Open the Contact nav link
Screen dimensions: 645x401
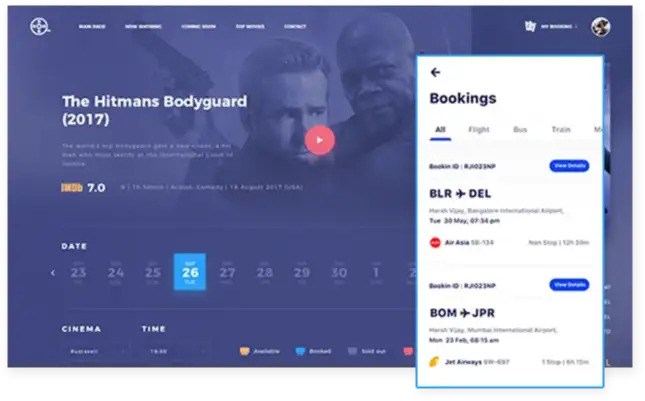(295, 26)
